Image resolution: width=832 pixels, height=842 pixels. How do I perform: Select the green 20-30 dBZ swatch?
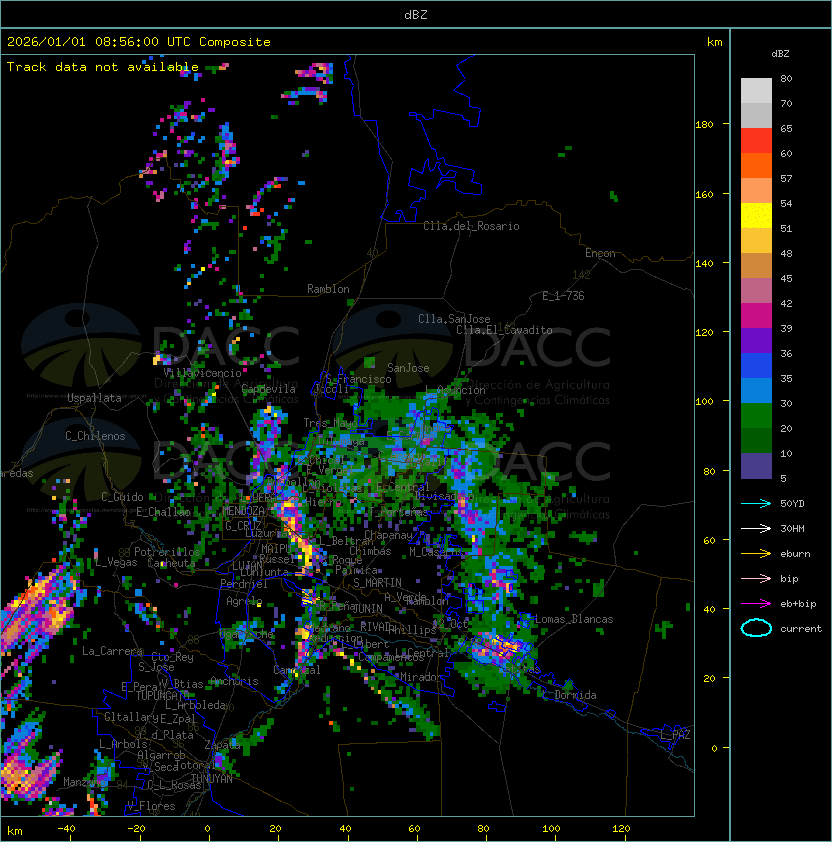(756, 416)
